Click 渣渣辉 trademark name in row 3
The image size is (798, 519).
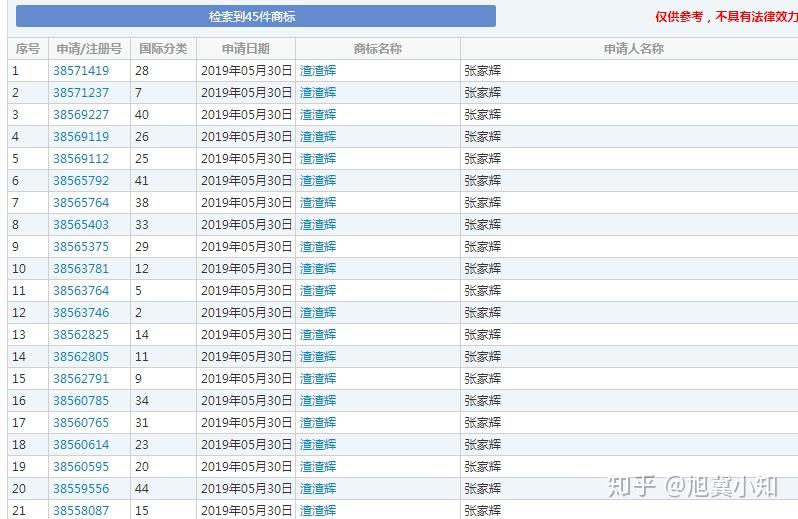[318, 114]
